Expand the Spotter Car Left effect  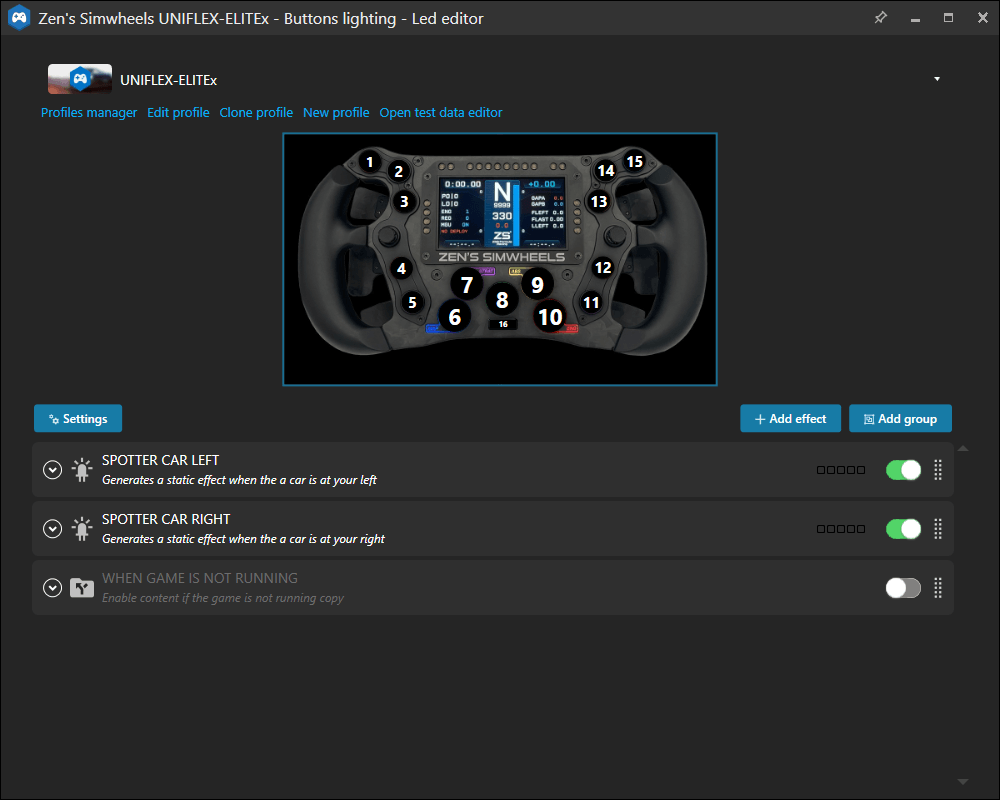coord(53,470)
